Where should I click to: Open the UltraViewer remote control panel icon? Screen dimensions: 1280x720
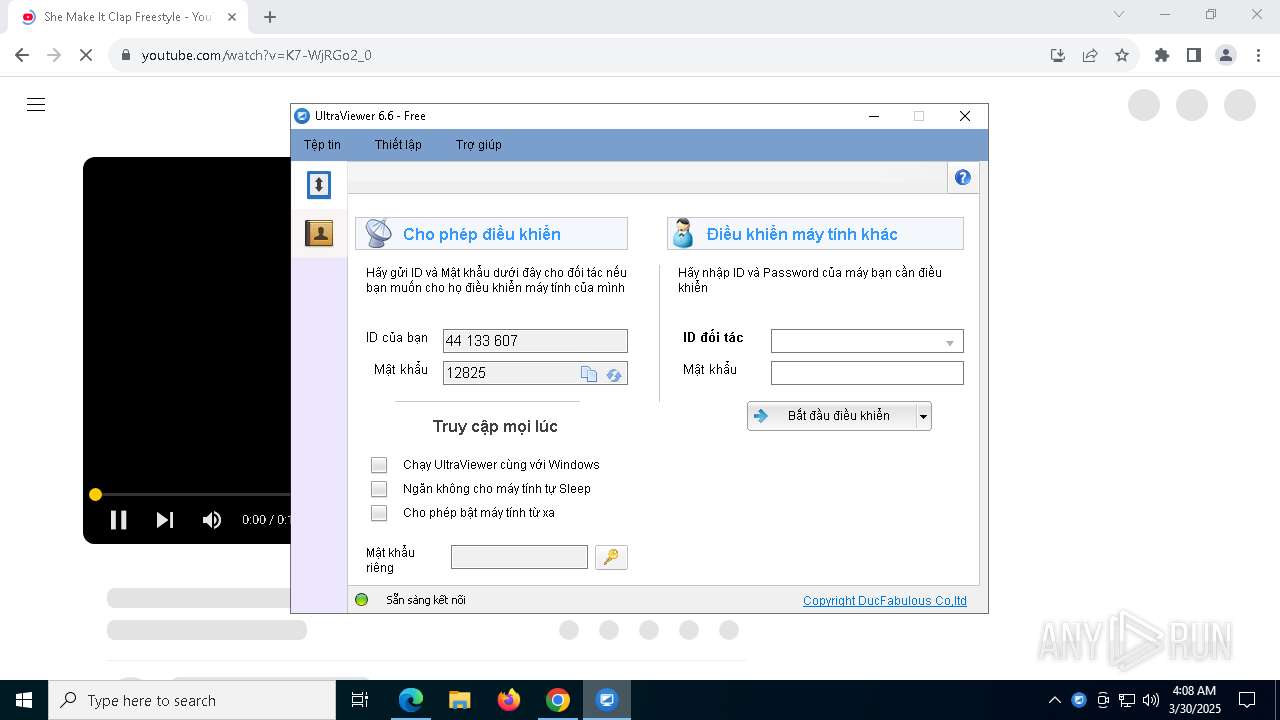pyautogui.click(x=319, y=185)
